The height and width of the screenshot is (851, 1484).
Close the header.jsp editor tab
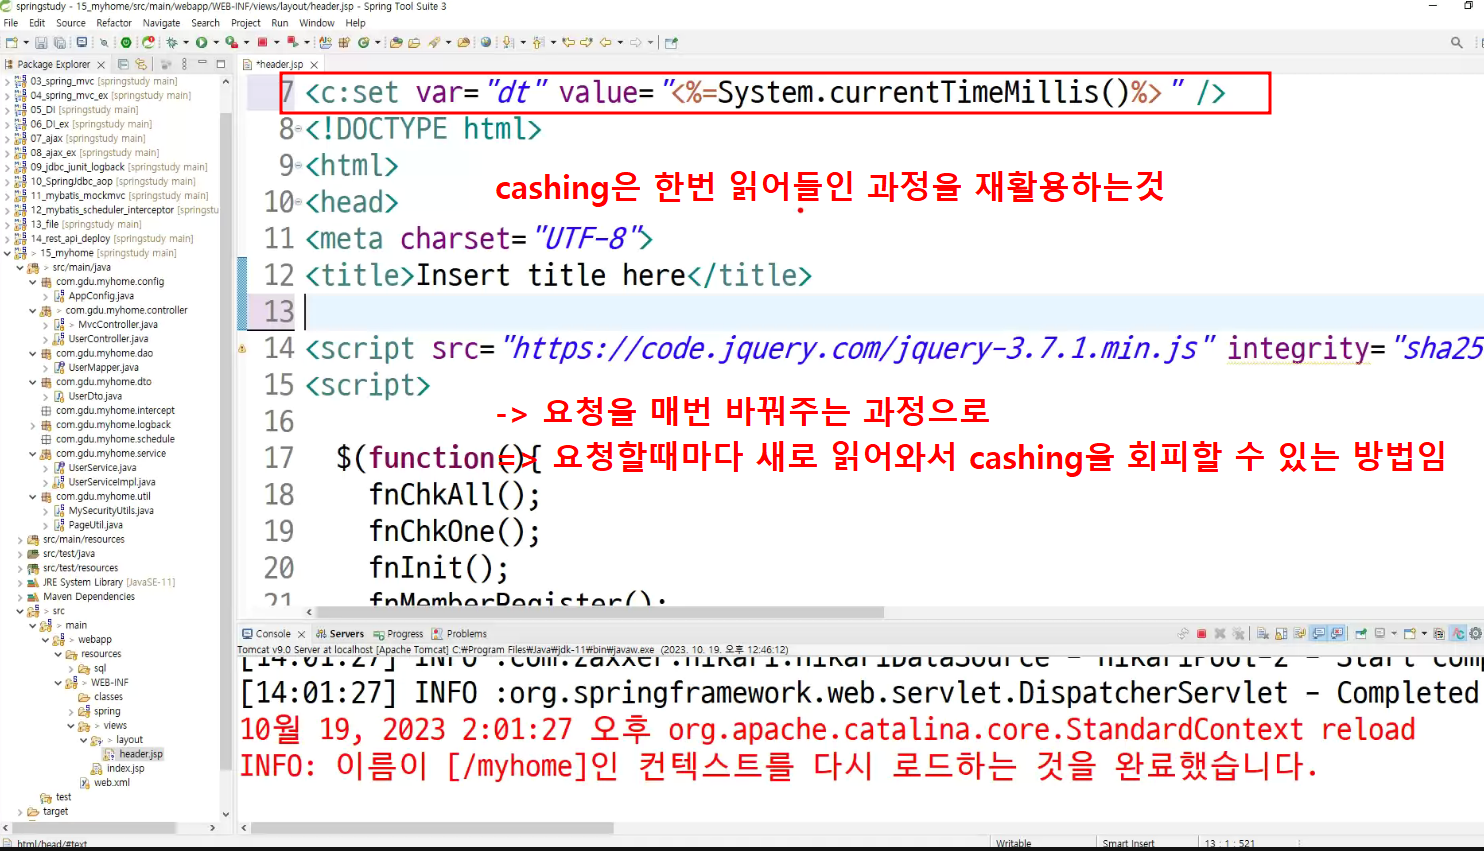pos(314,64)
